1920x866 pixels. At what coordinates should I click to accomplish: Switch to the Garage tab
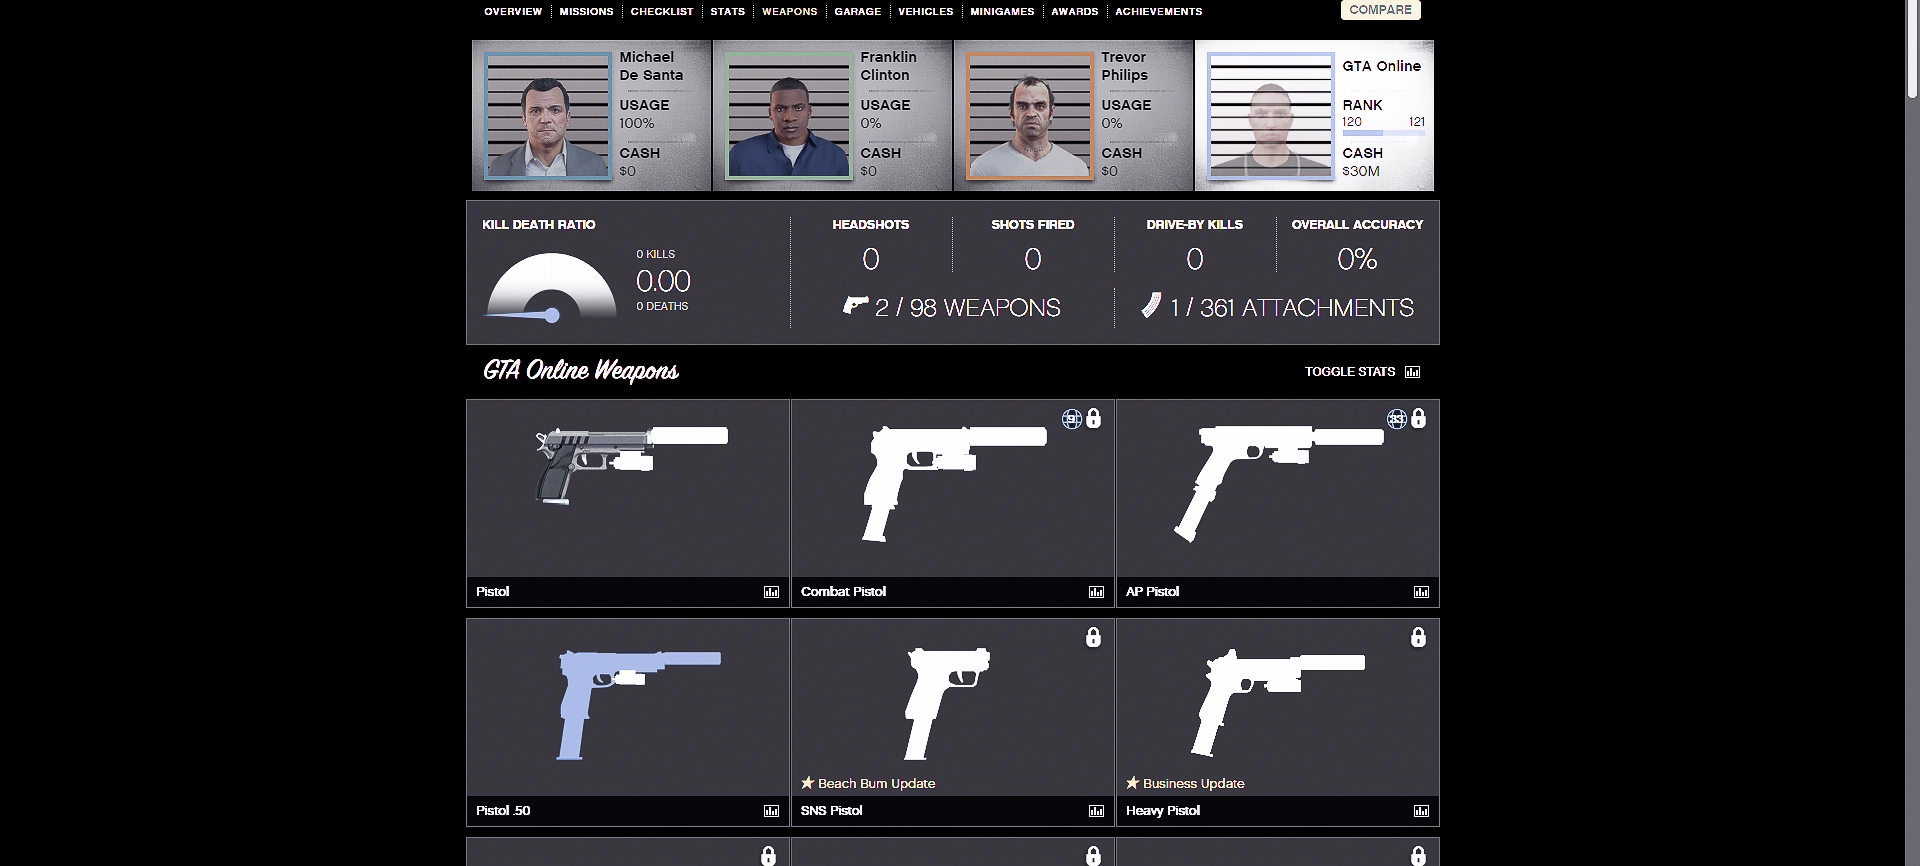[x=857, y=12]
